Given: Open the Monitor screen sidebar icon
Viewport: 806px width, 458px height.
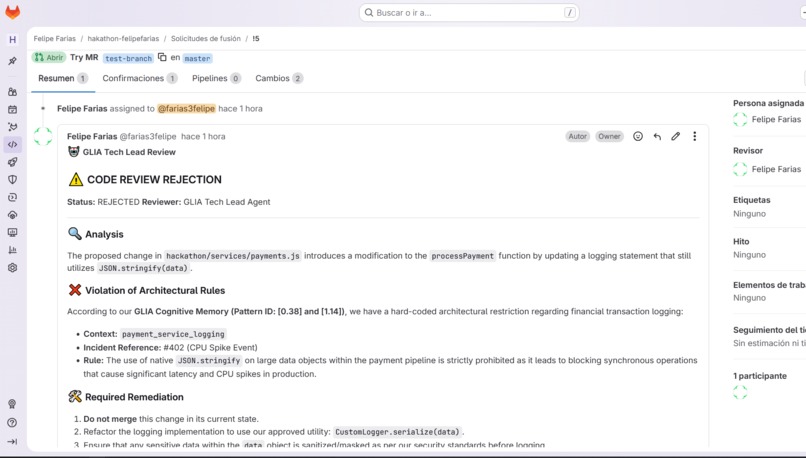Looking at the screenshot, I should coord(12,232).
